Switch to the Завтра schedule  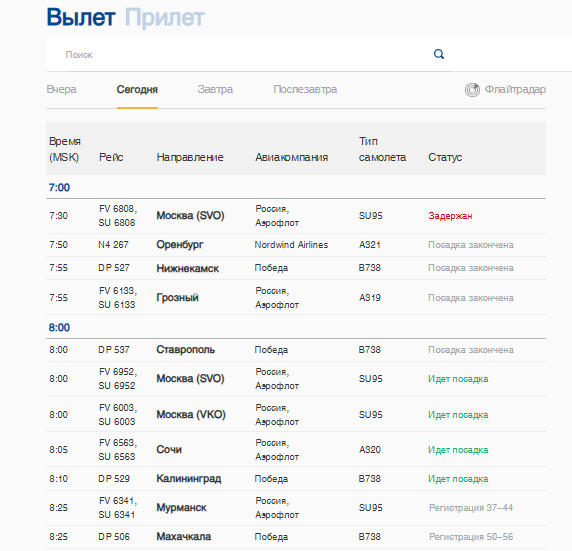point(215,89)
